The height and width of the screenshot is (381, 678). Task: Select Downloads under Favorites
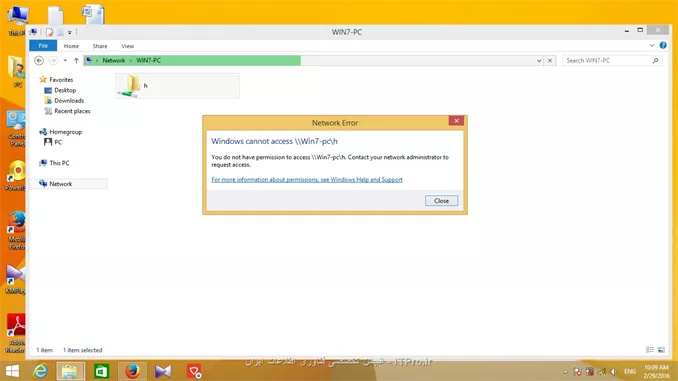(69, 100)
